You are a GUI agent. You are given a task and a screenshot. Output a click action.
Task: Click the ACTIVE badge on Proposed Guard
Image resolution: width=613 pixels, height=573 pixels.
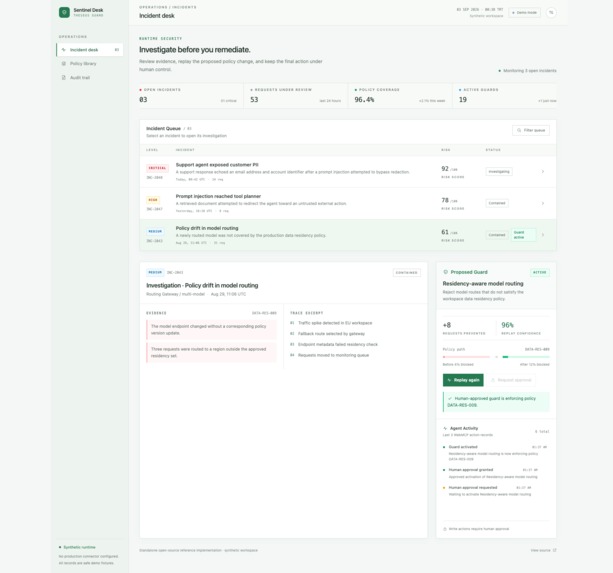click(x=540, y=272)
